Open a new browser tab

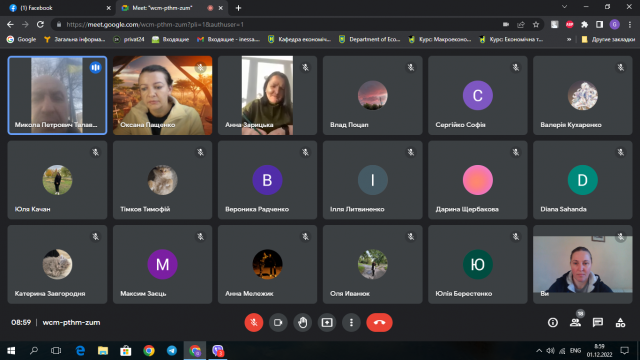coord(238,8)
